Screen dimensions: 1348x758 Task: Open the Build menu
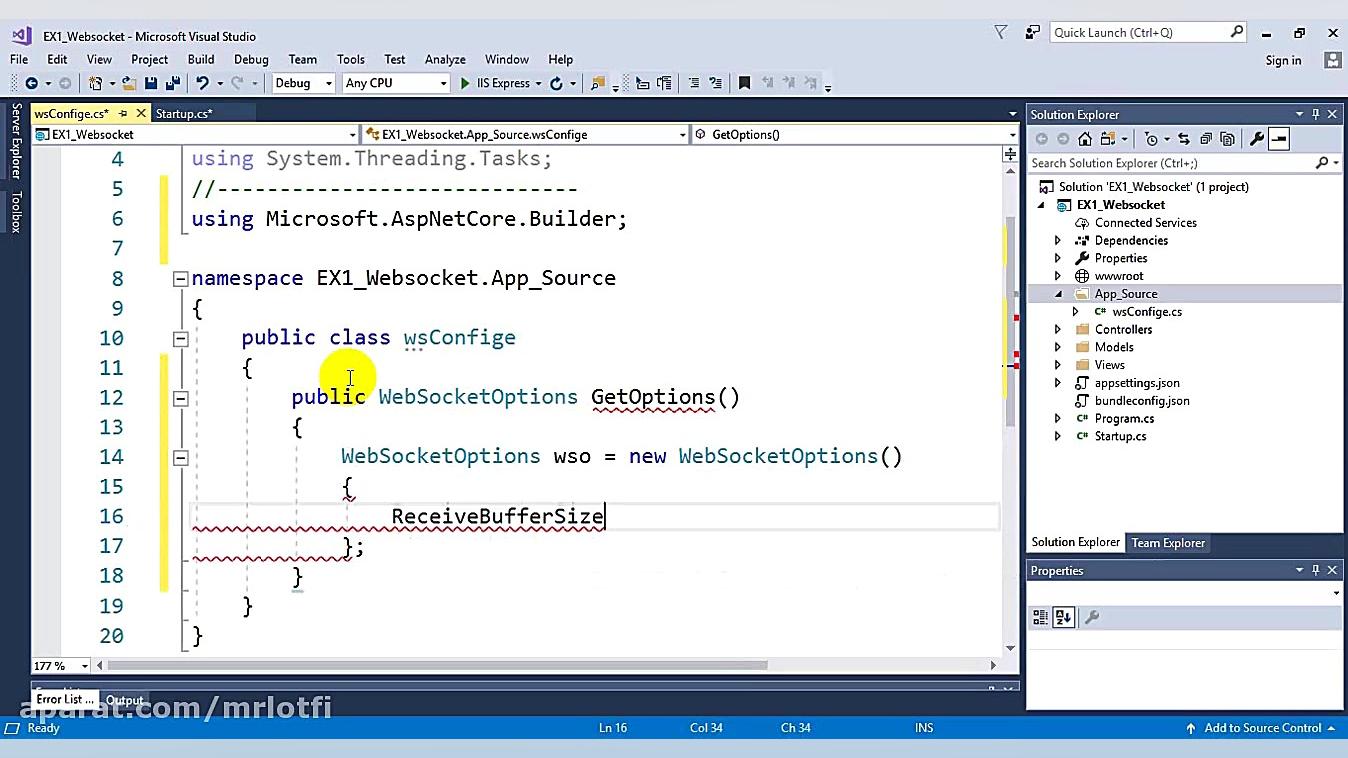pos(201,60)
